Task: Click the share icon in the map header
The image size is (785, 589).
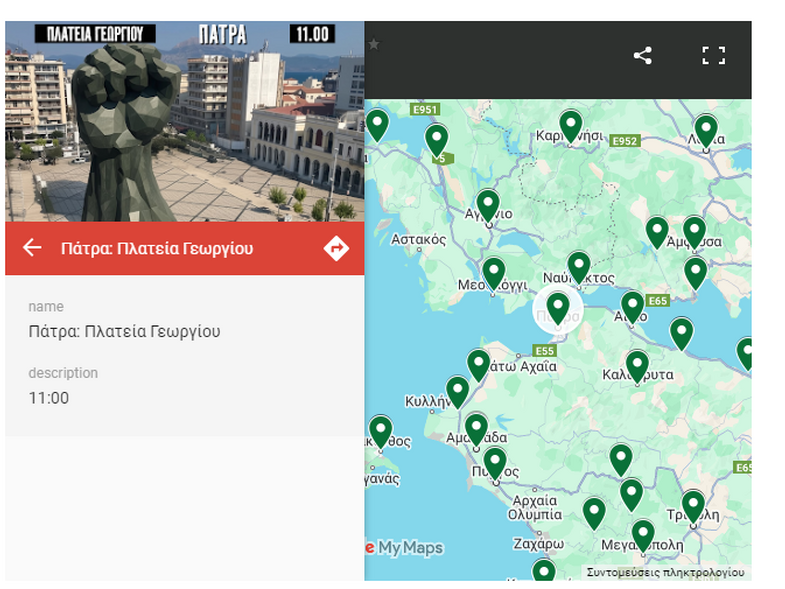Action: pyautogui.click(x=643, y=56)
